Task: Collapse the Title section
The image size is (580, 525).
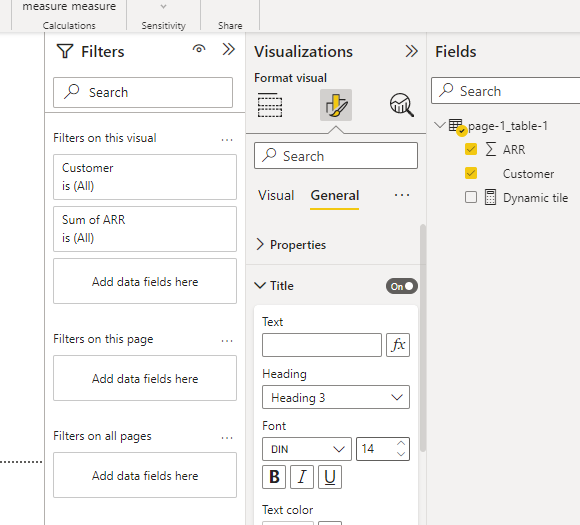Action: click(x=260, y=286)
